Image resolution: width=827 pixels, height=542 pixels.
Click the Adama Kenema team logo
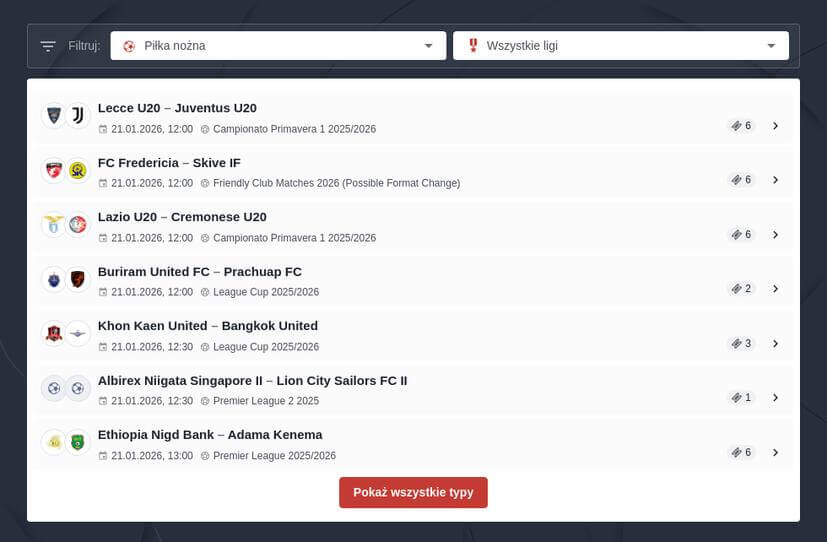click(78, 442)
